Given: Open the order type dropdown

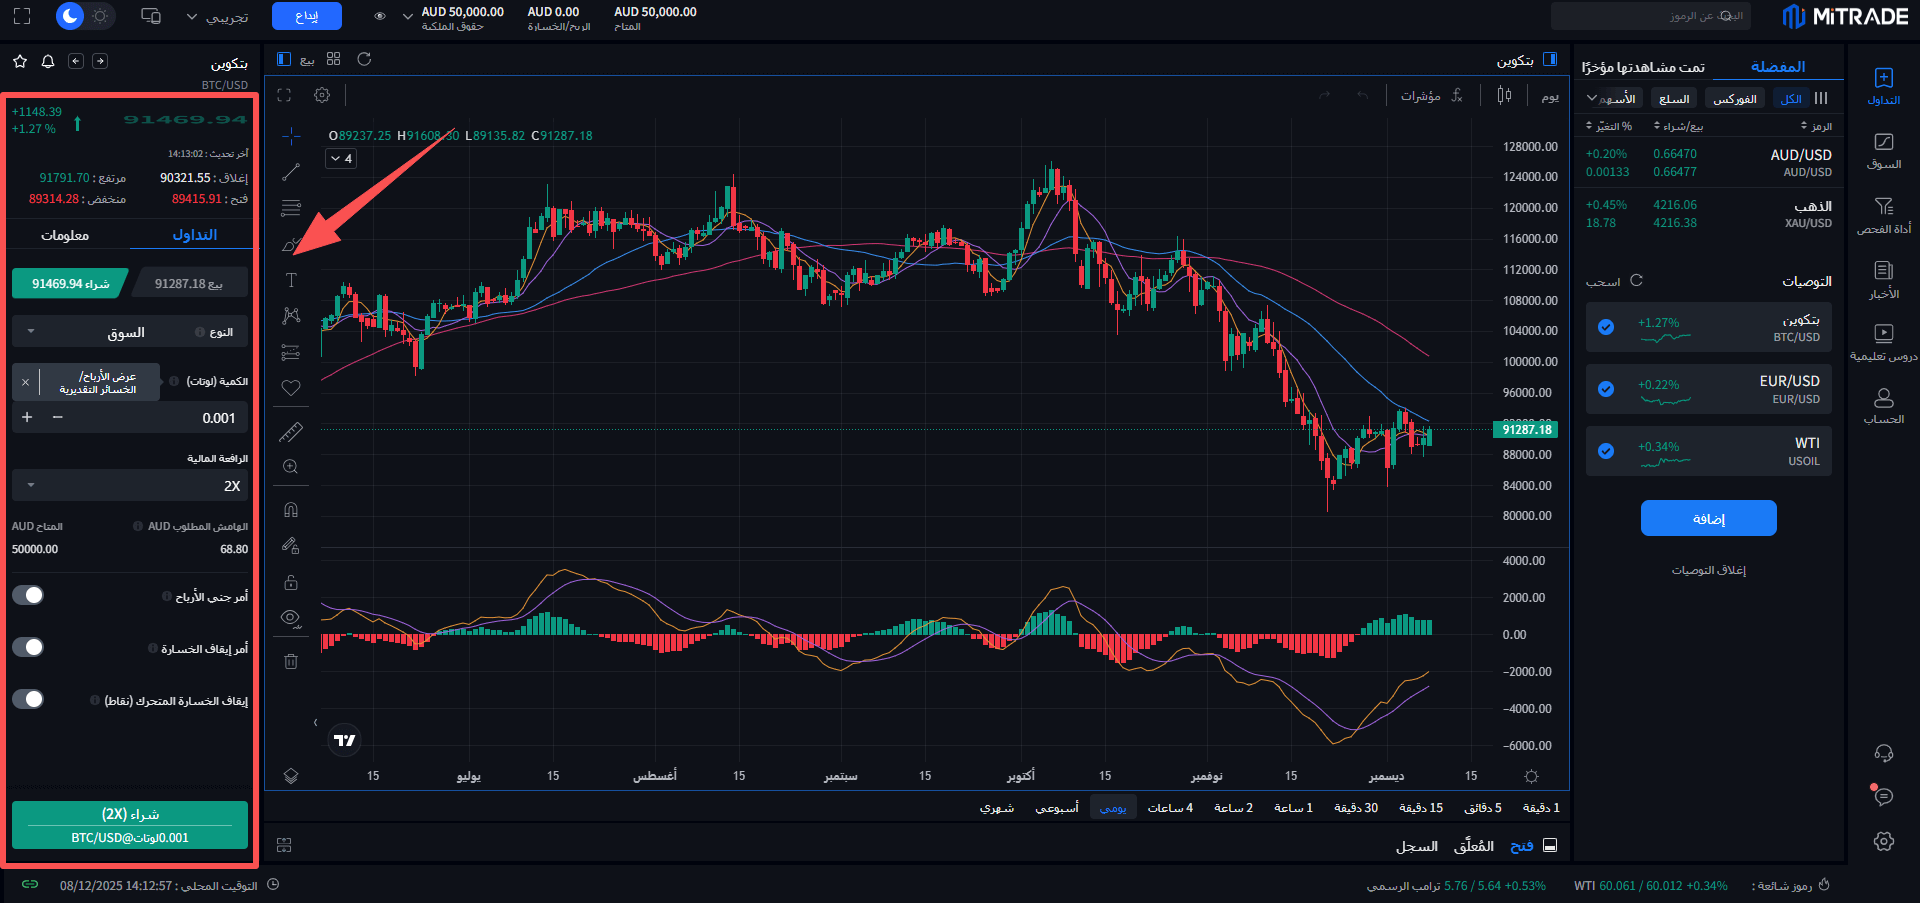Looking at the screenshot, I should [130, 332].
